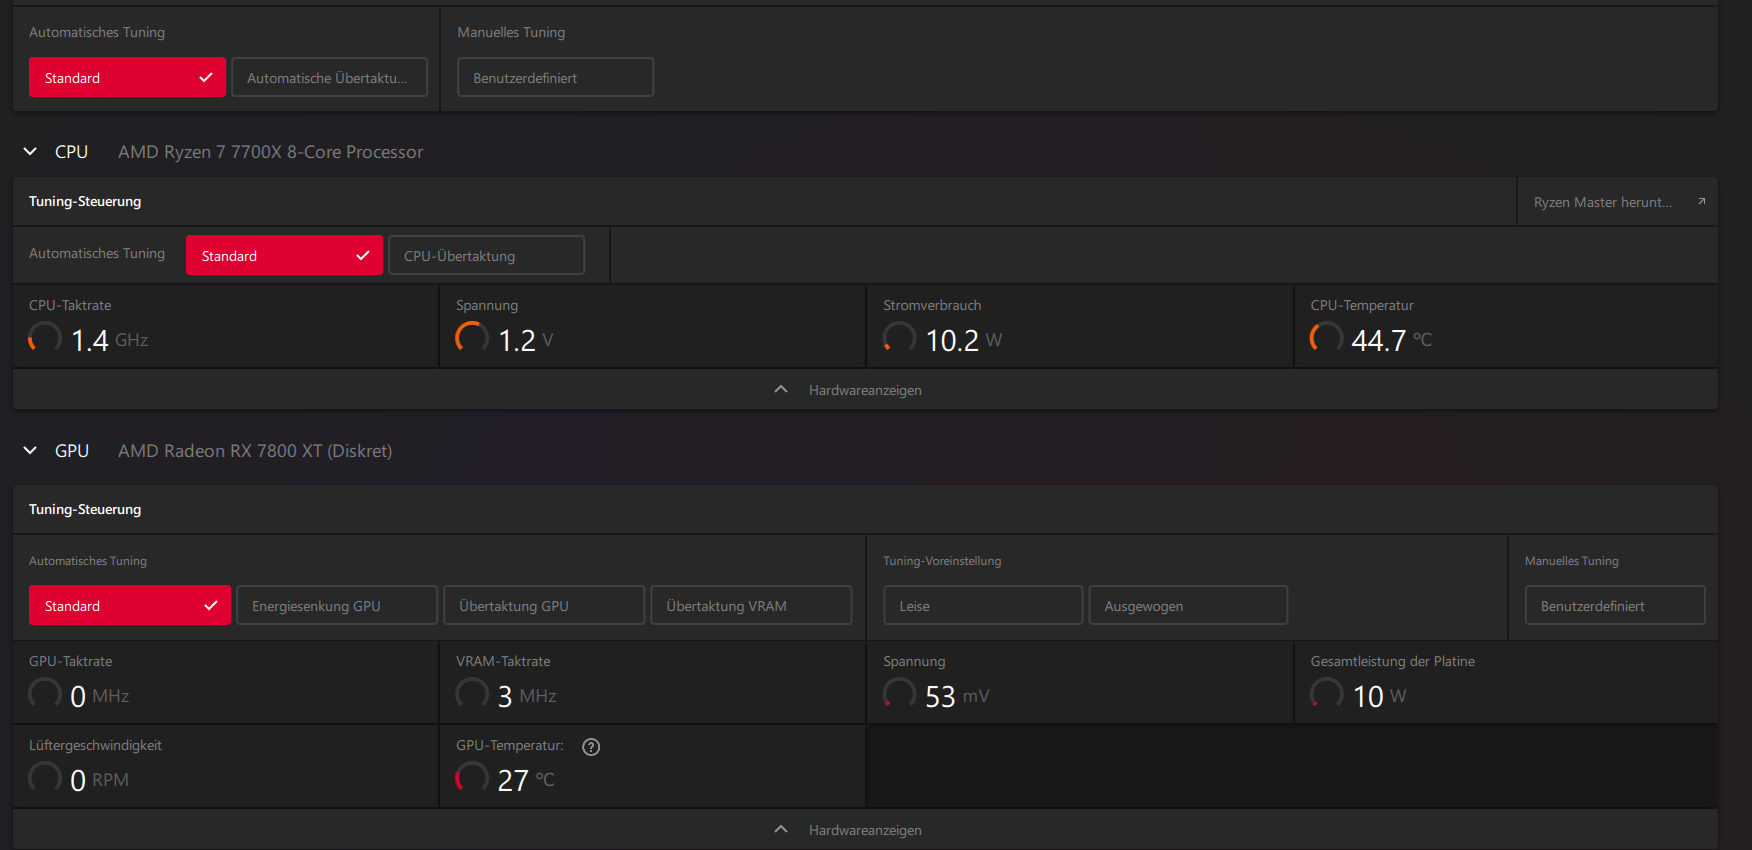Click the 10 W board power value
This screenshot has height=850, width=1752.
(1380, 697)
